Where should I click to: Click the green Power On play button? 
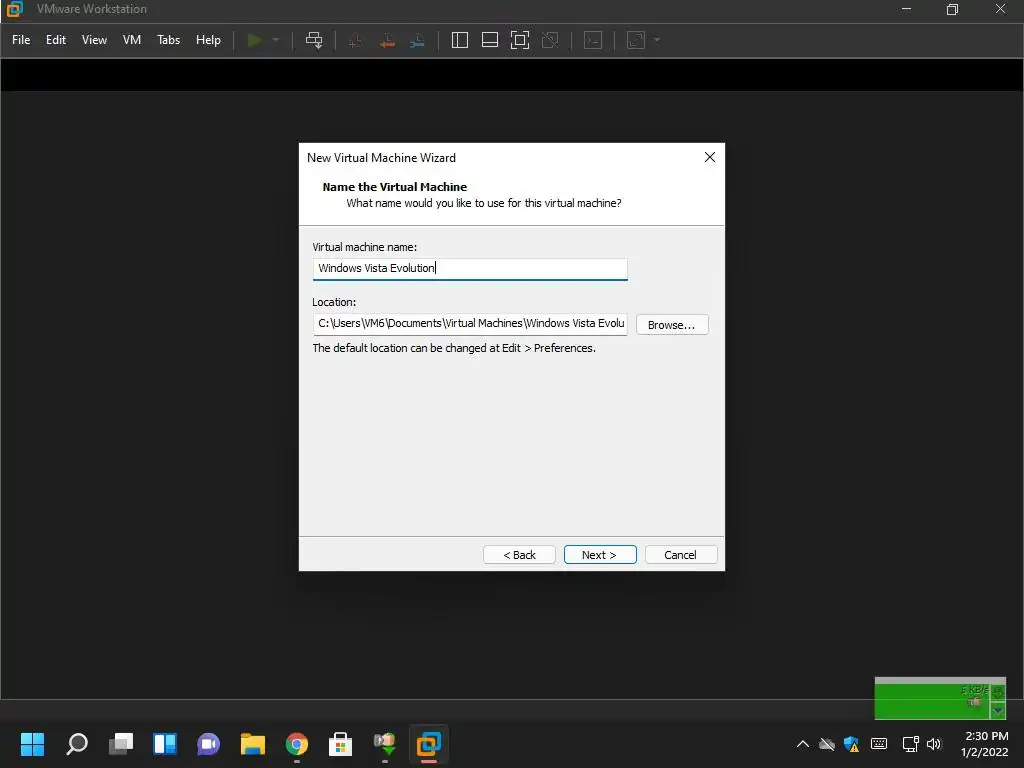tap(255, 40)
